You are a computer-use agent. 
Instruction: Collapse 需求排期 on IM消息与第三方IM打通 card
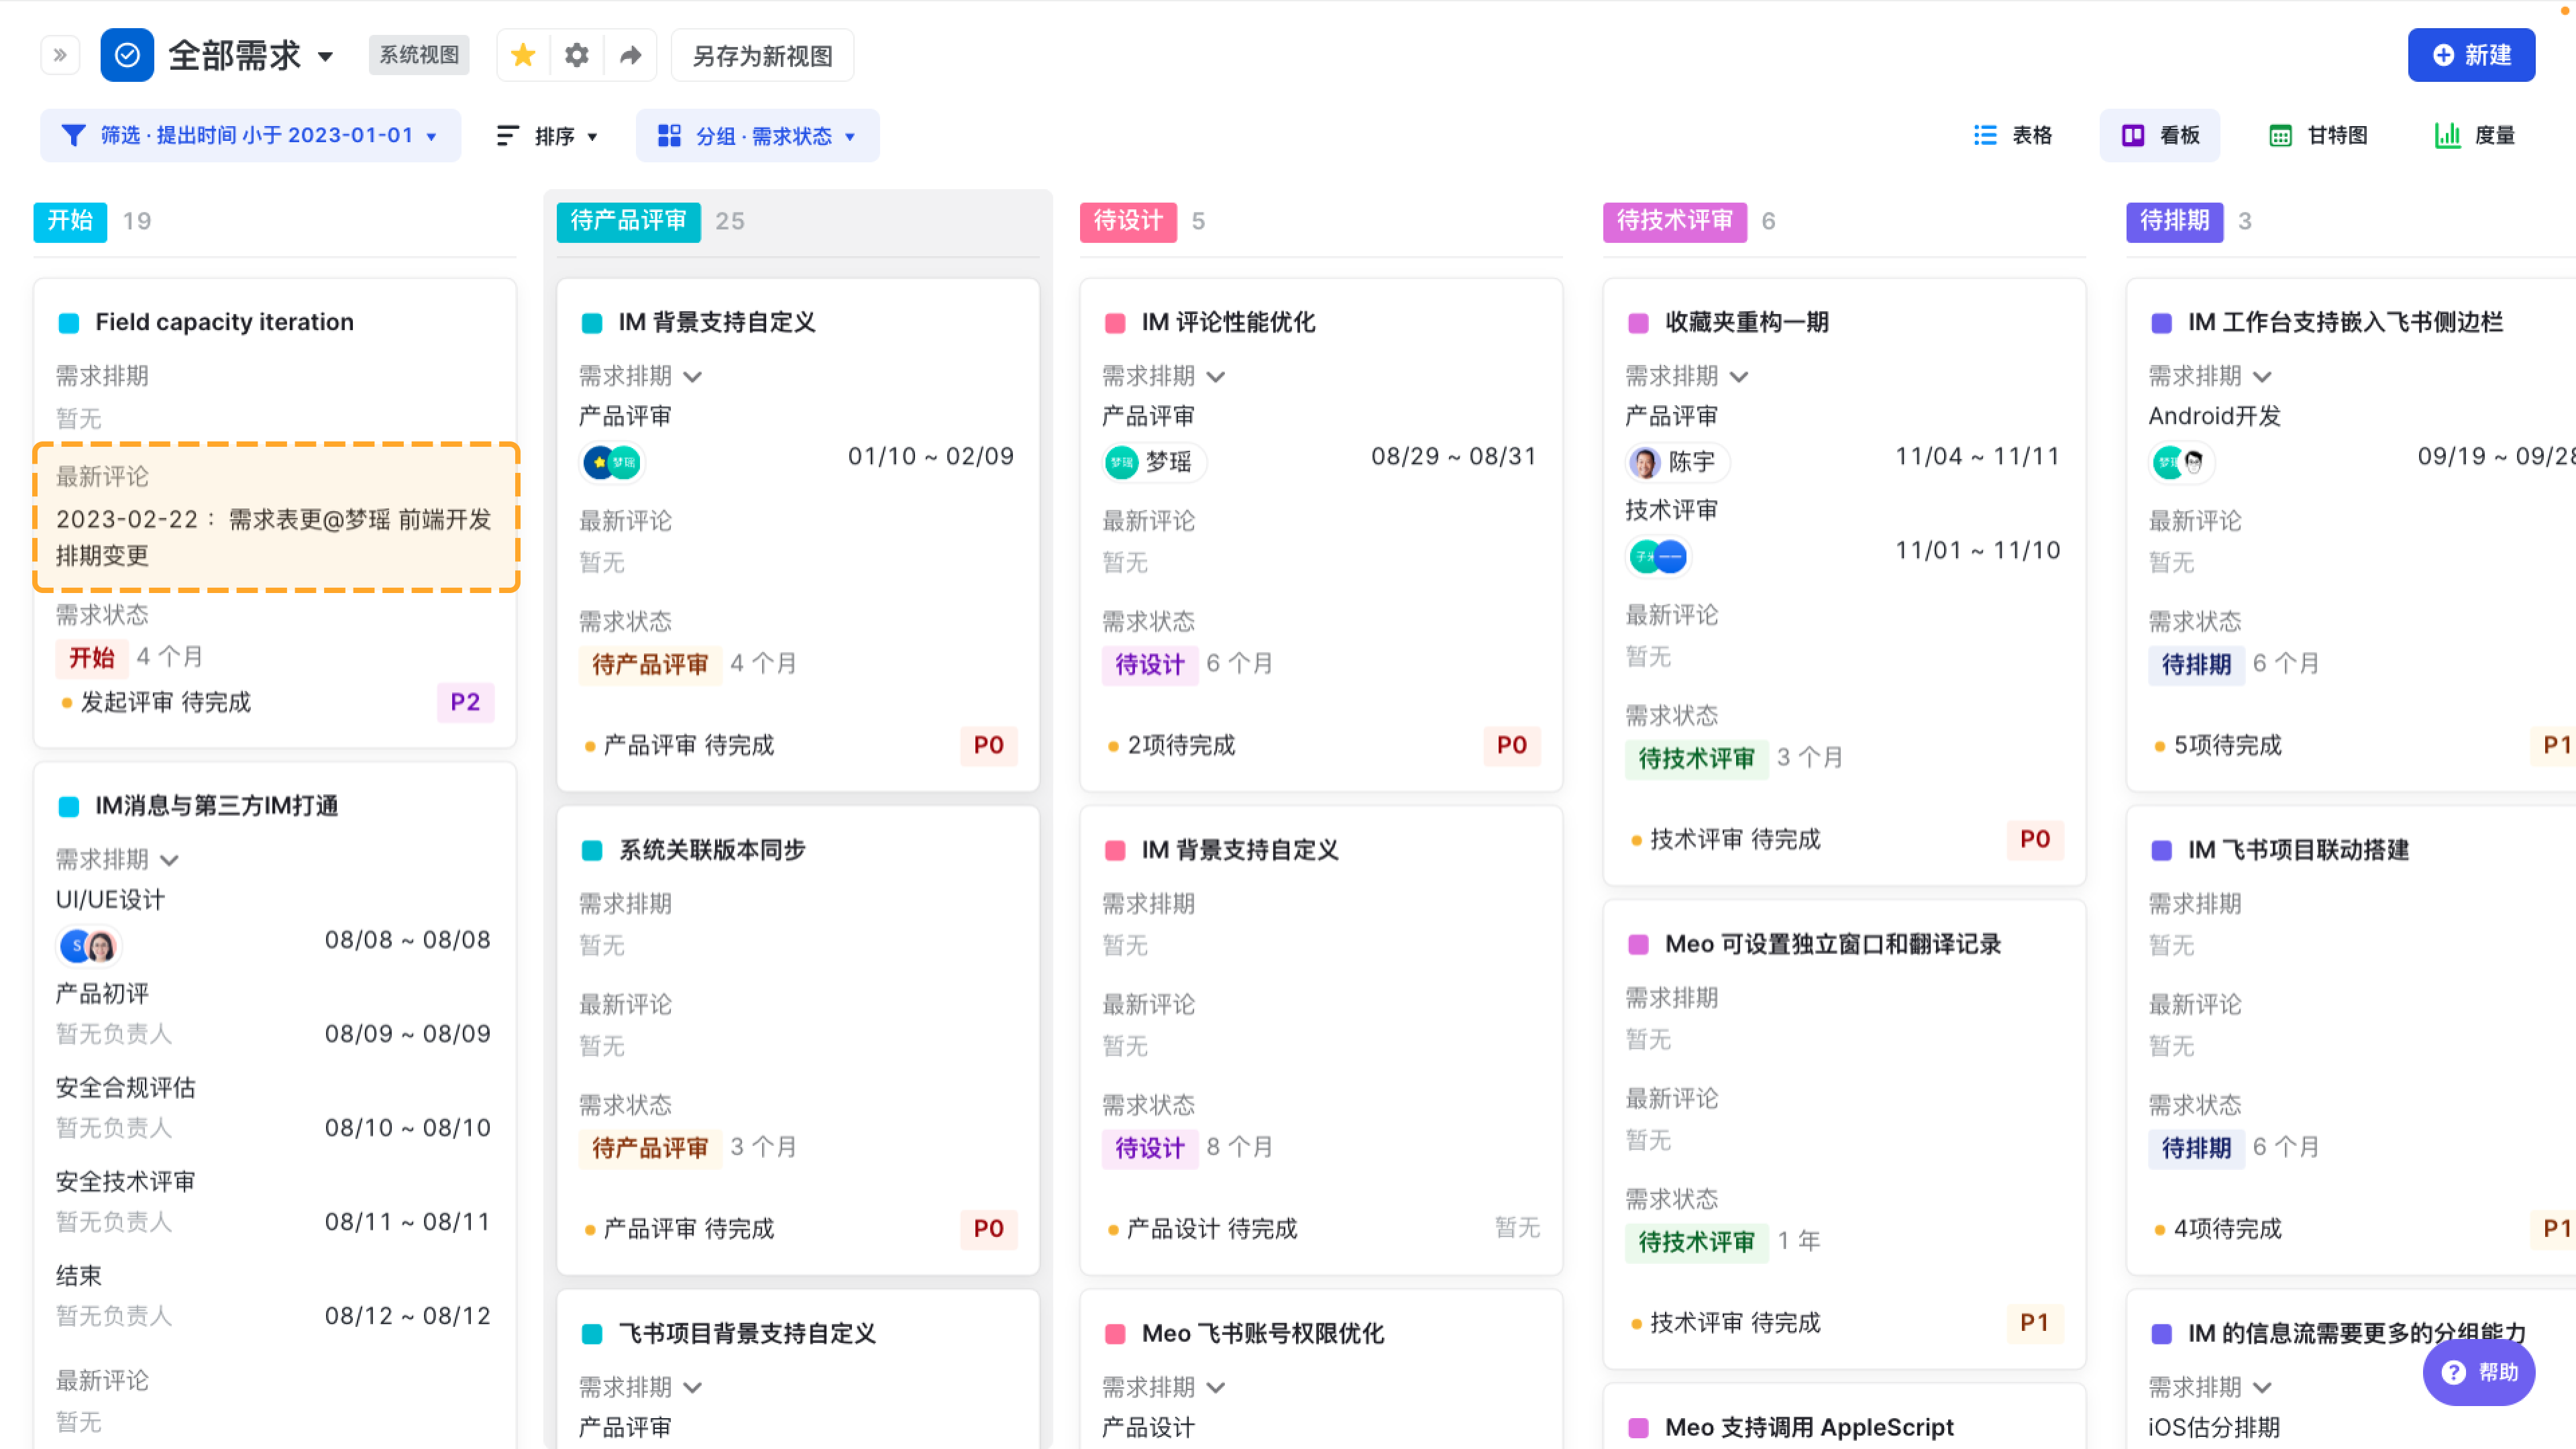coord(169,860)
